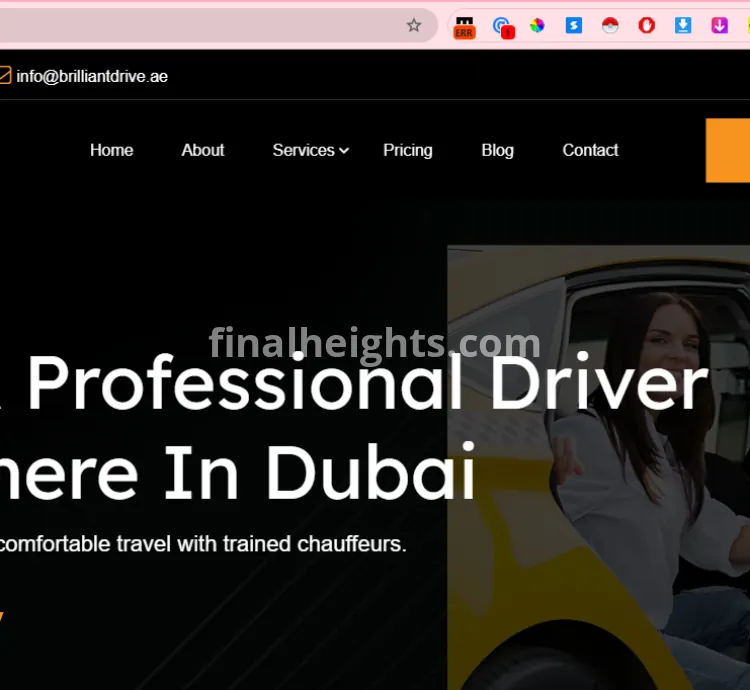The height and width of the screenshot is (690, 750).
Task: Open the Pricing page
Action: 408,150
